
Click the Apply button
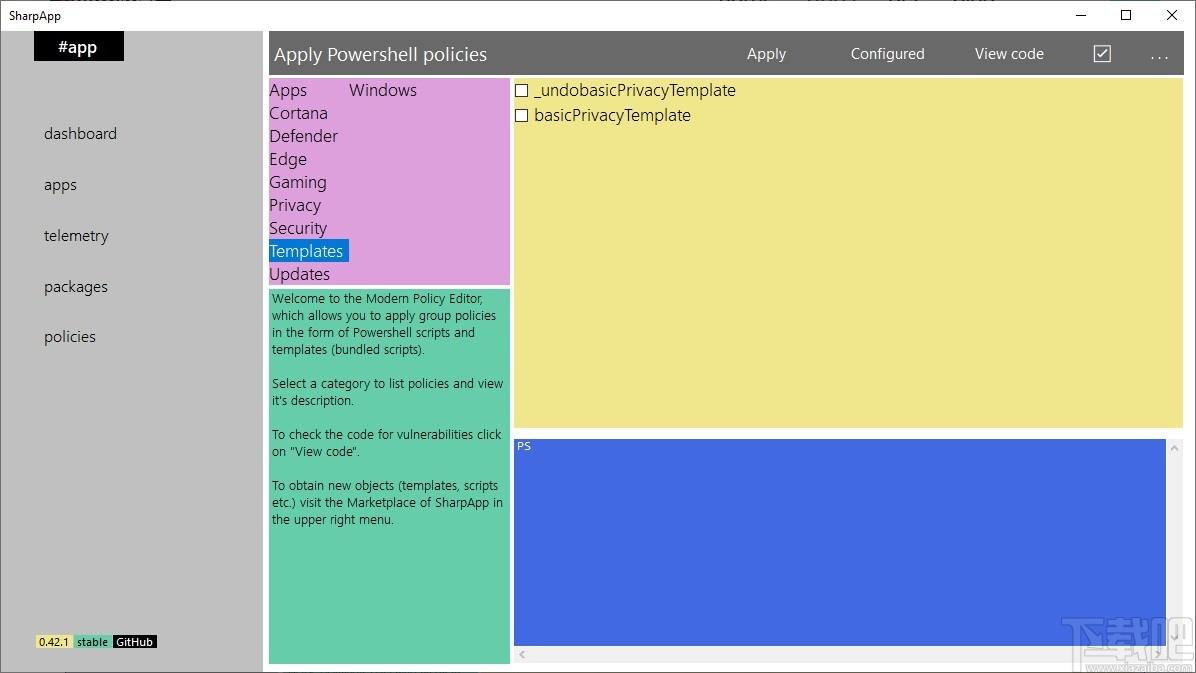766,53
